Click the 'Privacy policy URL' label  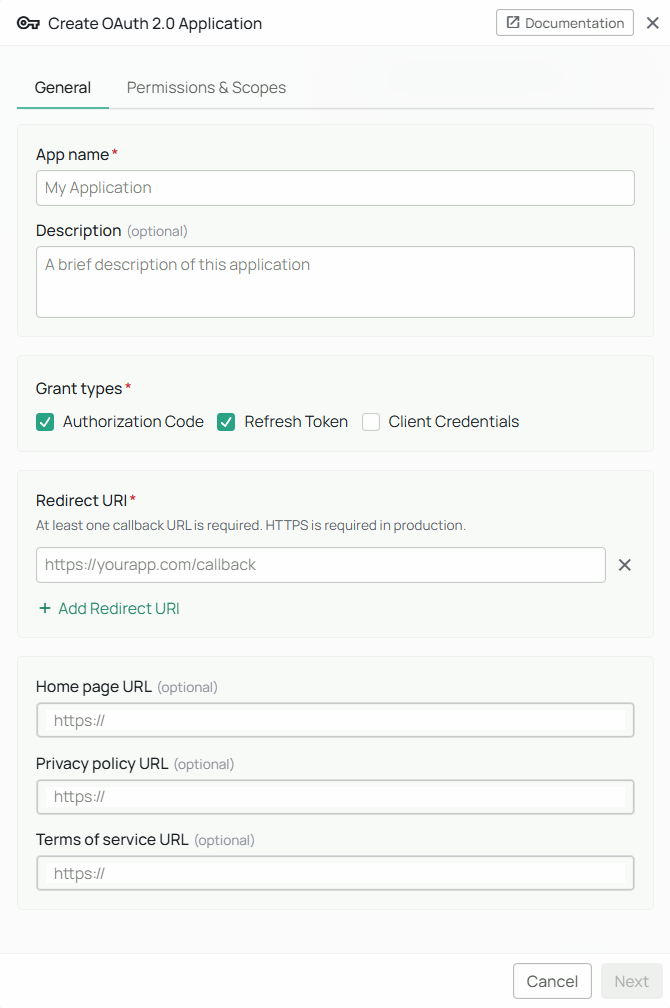[x=102, y=763]
